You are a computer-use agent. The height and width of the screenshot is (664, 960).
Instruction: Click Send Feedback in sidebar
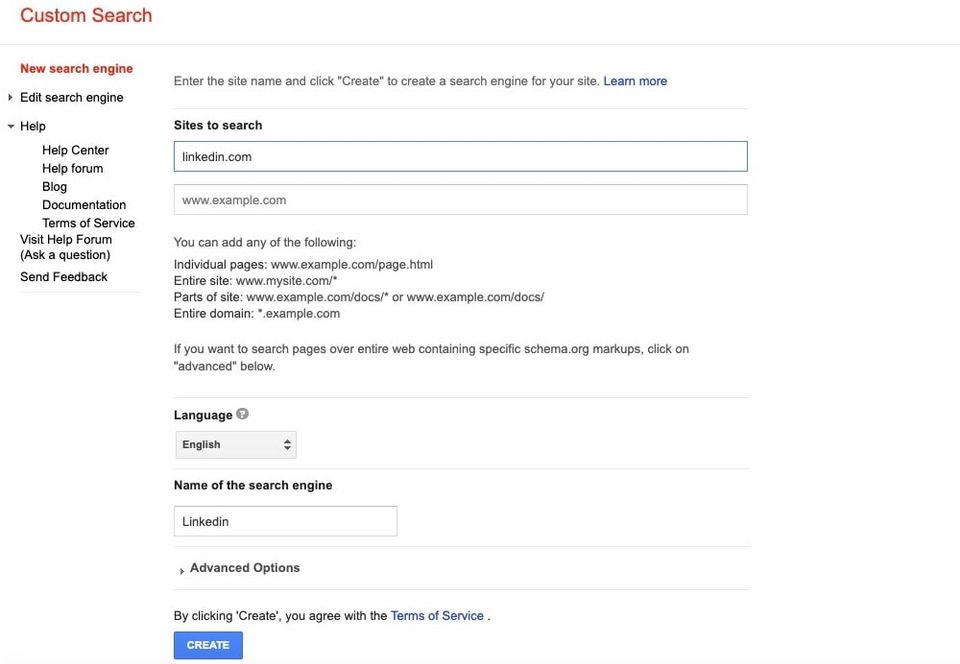click(x=64, y=277)
